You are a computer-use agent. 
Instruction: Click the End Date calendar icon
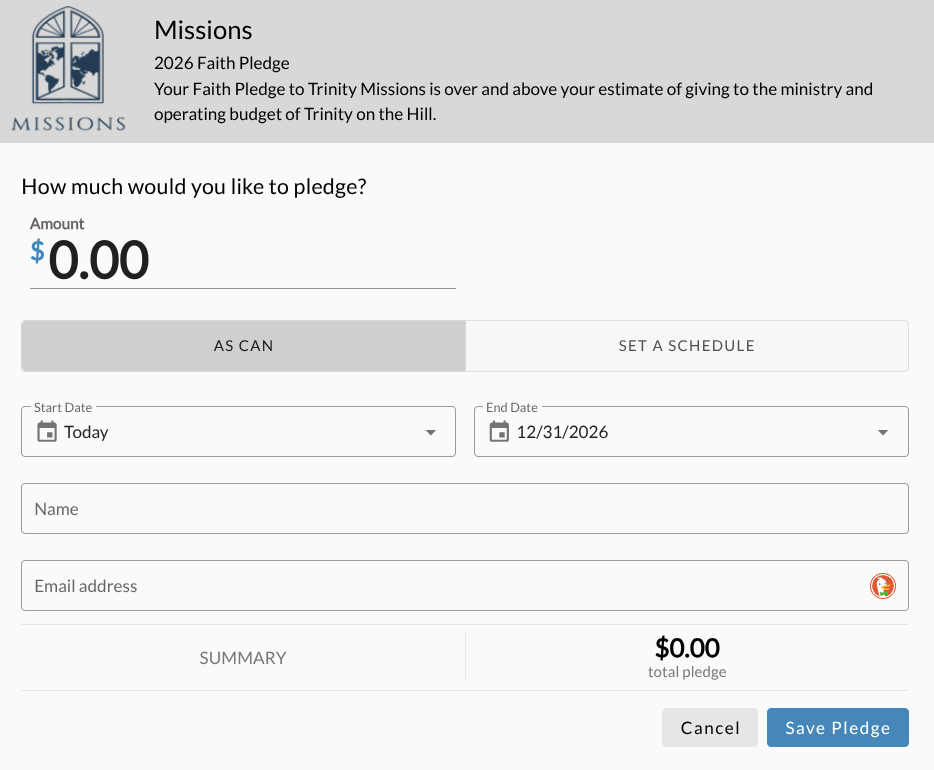coord(499,432)
